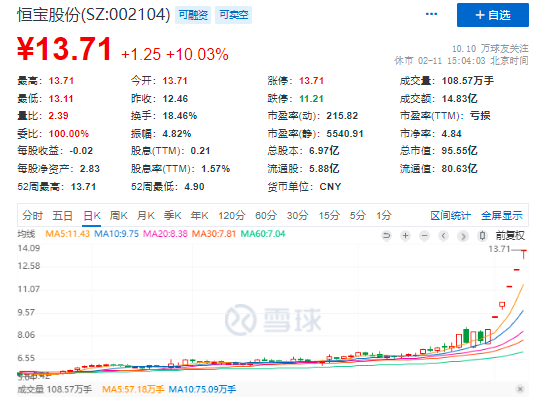Click the MA60:7.04 moving average label
Viewport: 545px width, 397px height.
click(x=263, y=234)
